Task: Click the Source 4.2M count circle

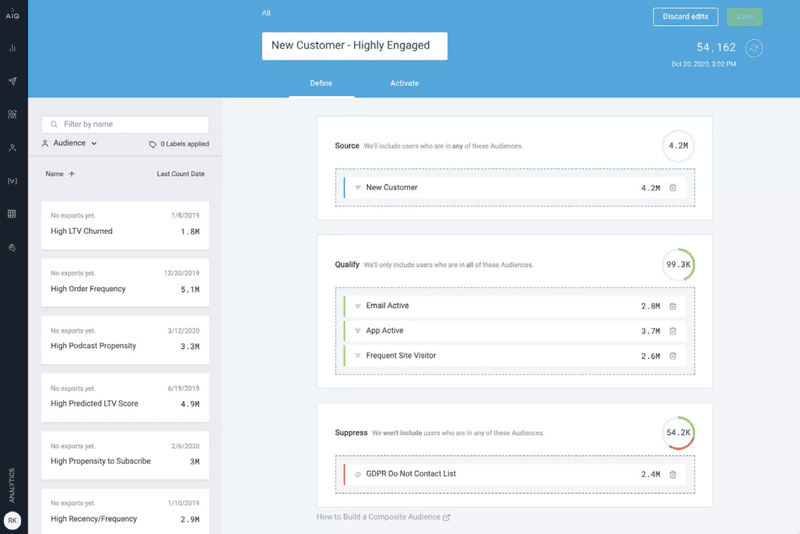Action: pyautogui.click(x=678, y=146)
